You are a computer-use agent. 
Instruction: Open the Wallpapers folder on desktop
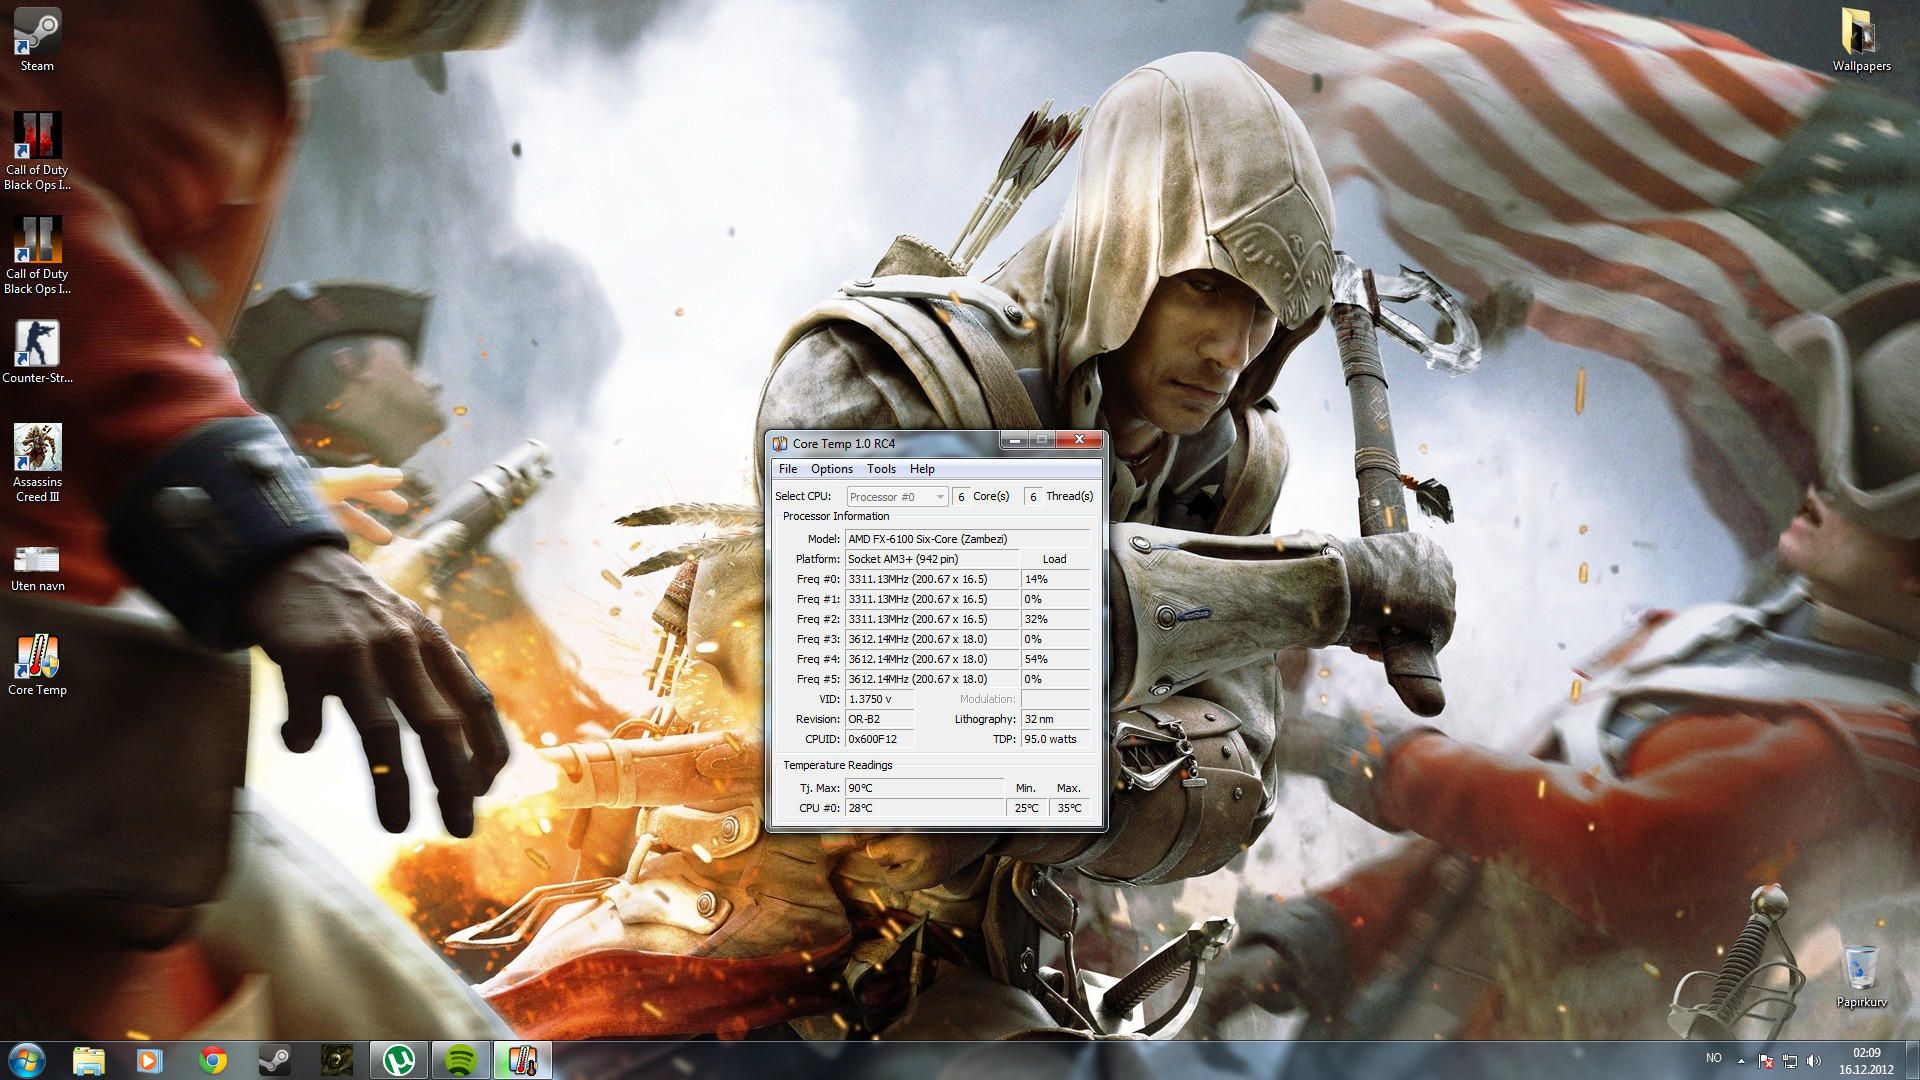click(x=1861, y=40)
